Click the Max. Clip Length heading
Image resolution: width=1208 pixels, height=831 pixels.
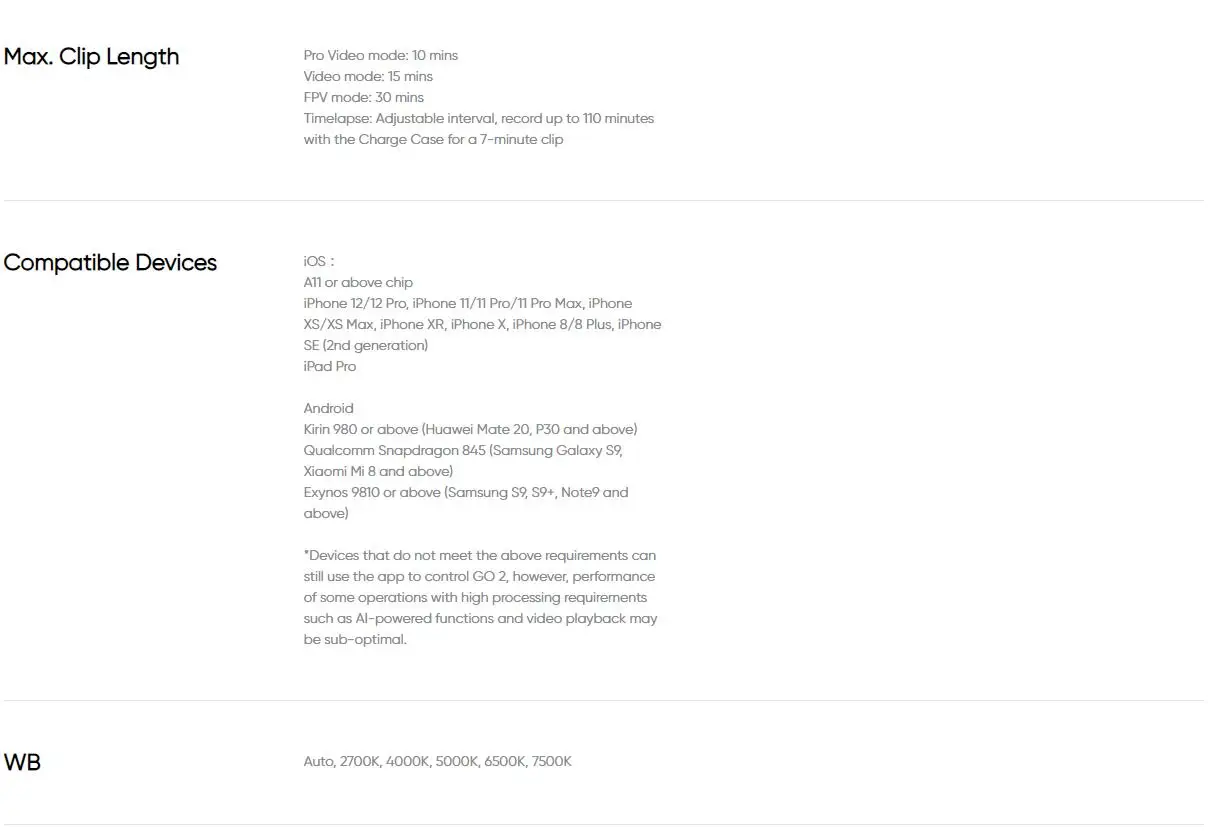[x=92, y=57]
